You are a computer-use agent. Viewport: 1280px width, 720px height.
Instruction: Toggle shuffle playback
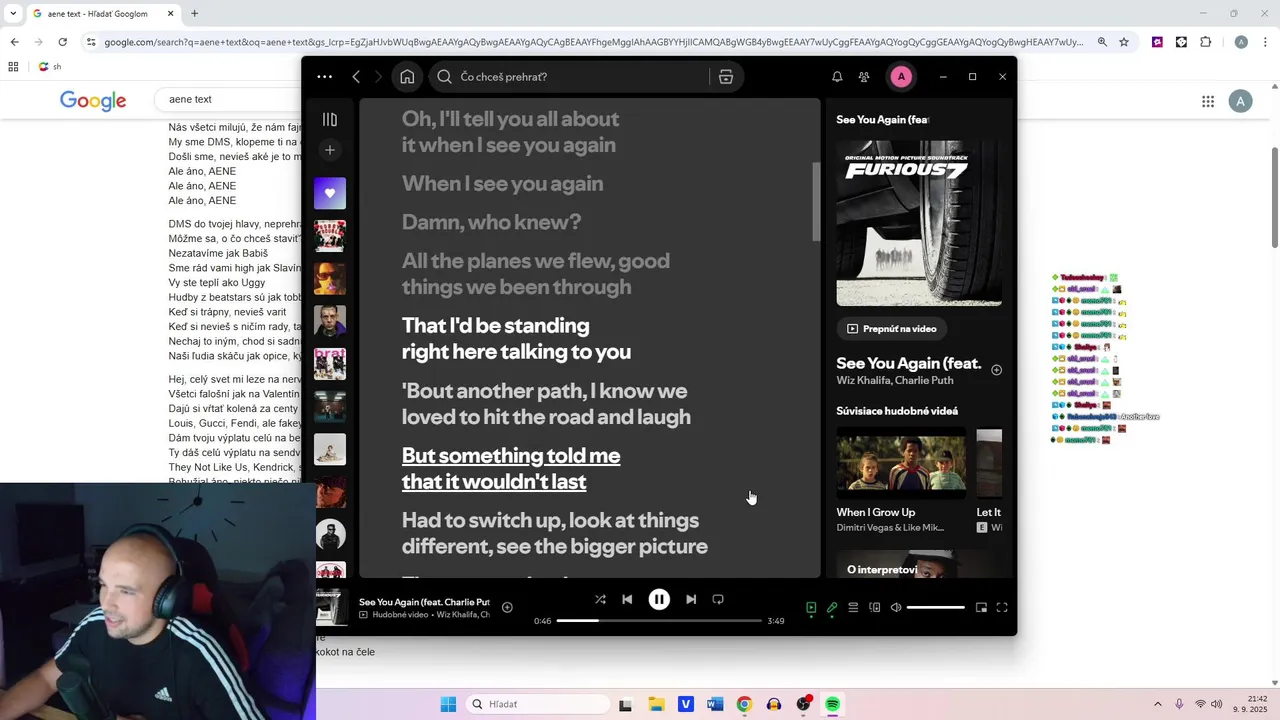click(600, 599)
